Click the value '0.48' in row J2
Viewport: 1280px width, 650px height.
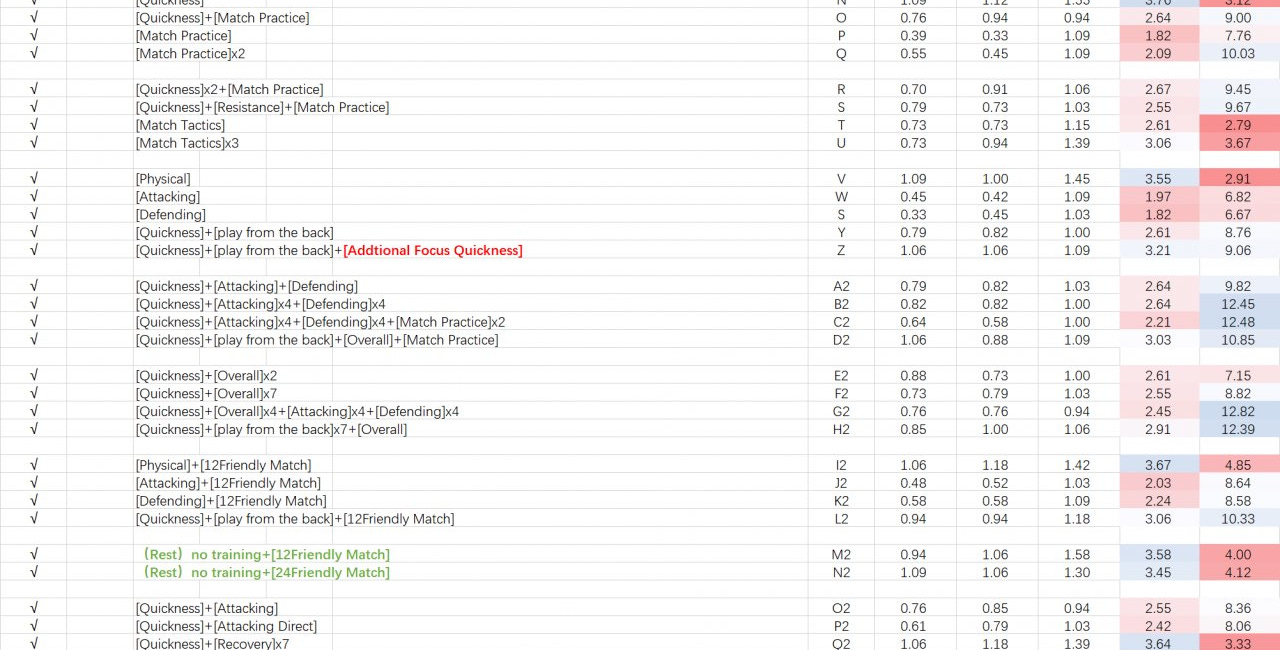coord(913,483)
